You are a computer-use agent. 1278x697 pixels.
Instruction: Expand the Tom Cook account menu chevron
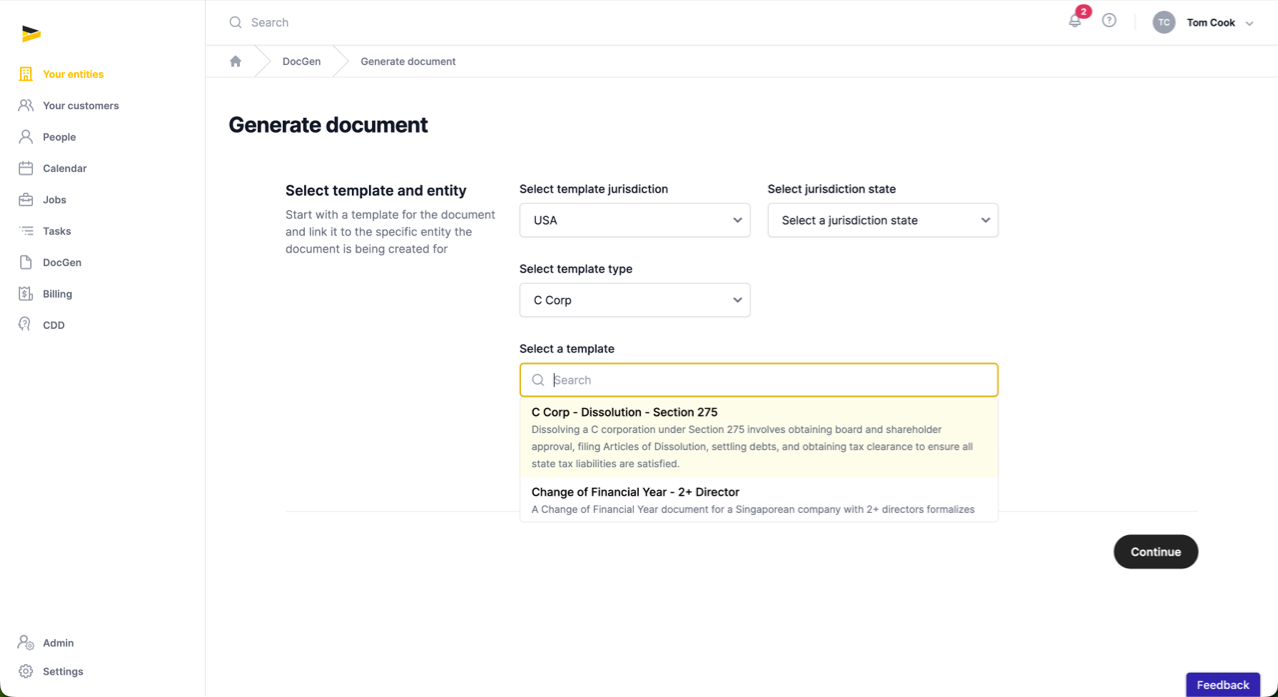[x=1250, y=23]
